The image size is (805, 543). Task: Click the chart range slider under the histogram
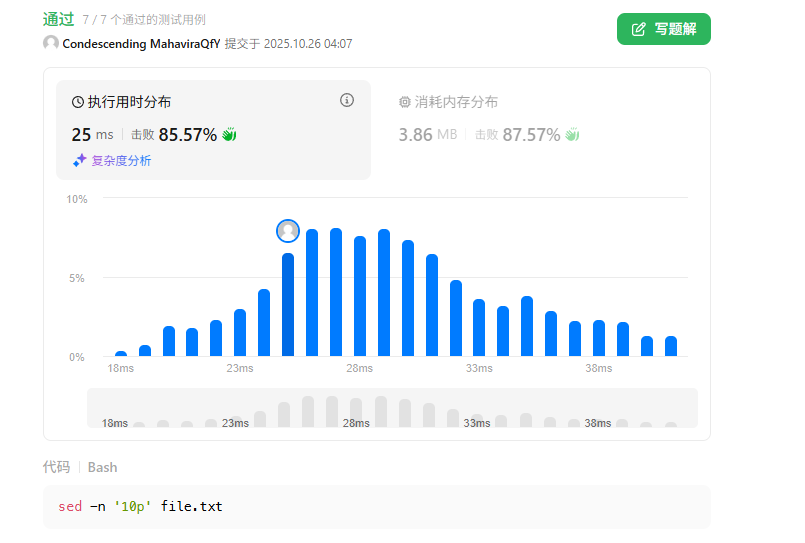[392, 408]
